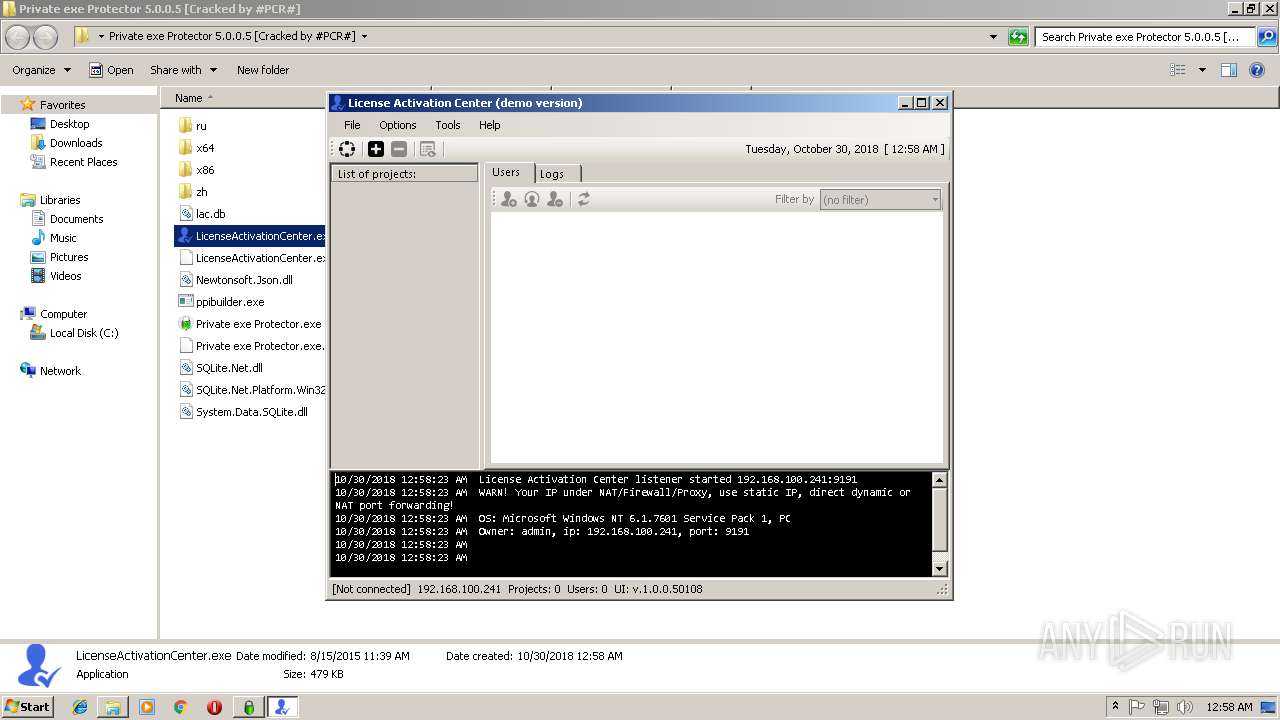Click the New folder button
Screen dimensions: 1280x720
point(263,70)
